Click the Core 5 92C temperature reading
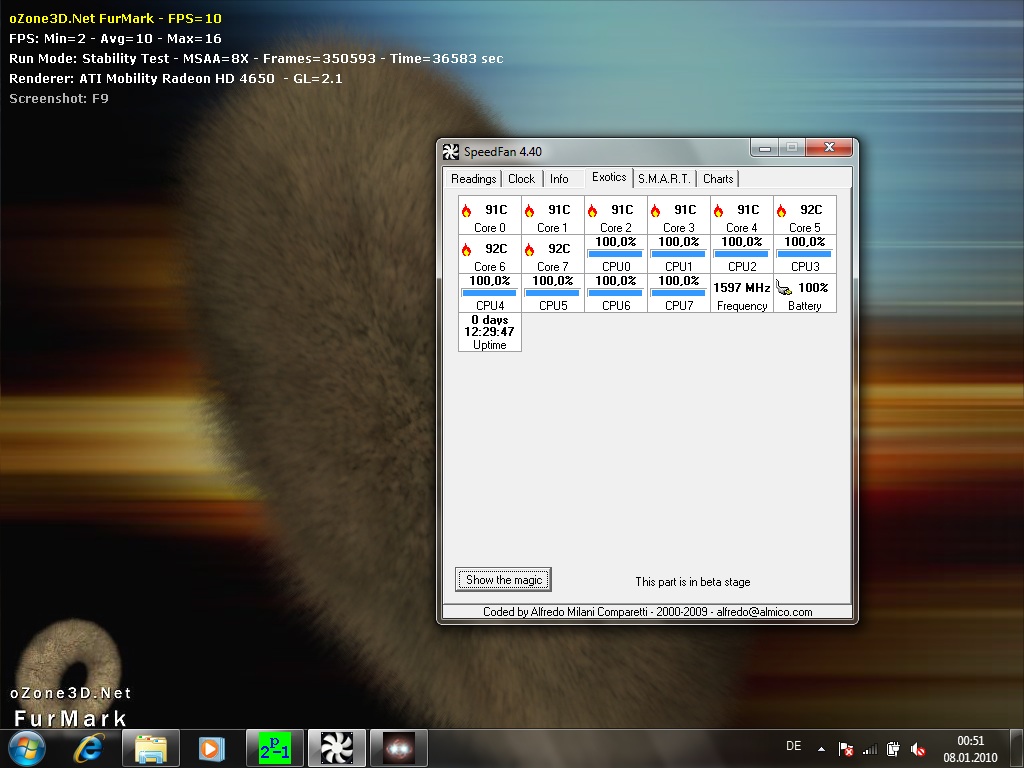1024x768 pixels. (x=811, y=210)
